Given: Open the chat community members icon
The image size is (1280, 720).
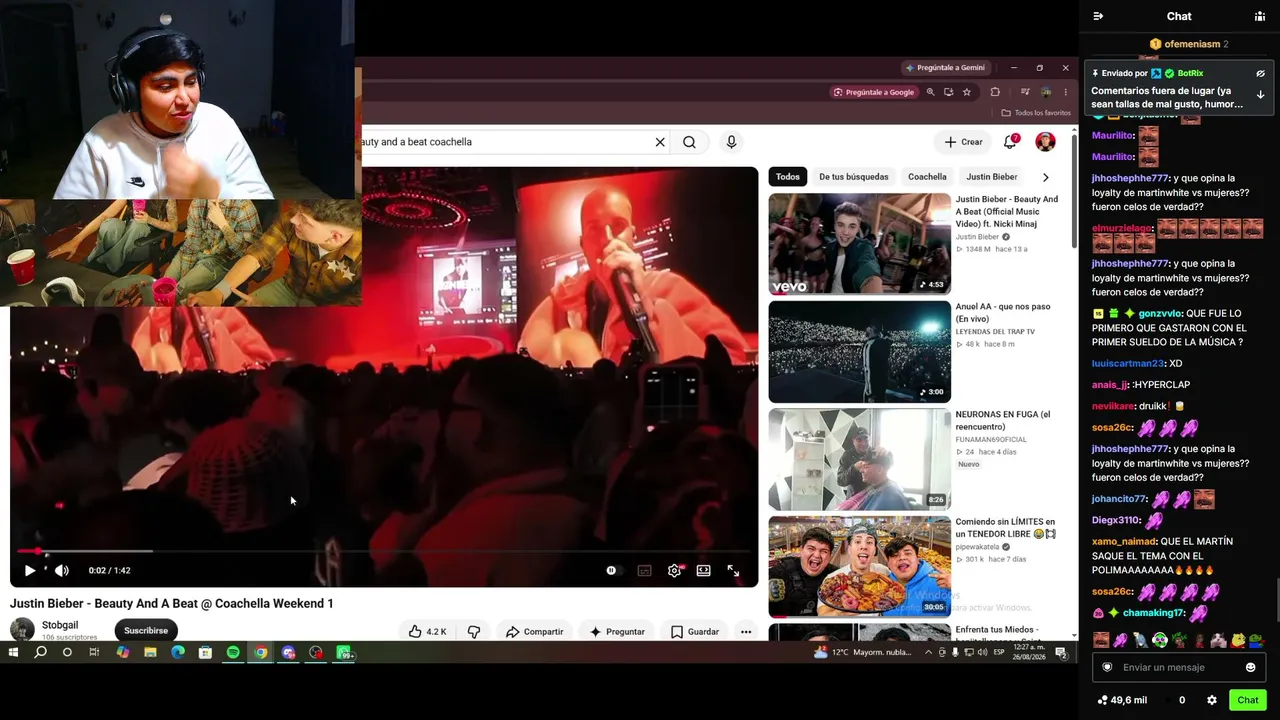Looking at the screenshot, I should [1259, 16].
